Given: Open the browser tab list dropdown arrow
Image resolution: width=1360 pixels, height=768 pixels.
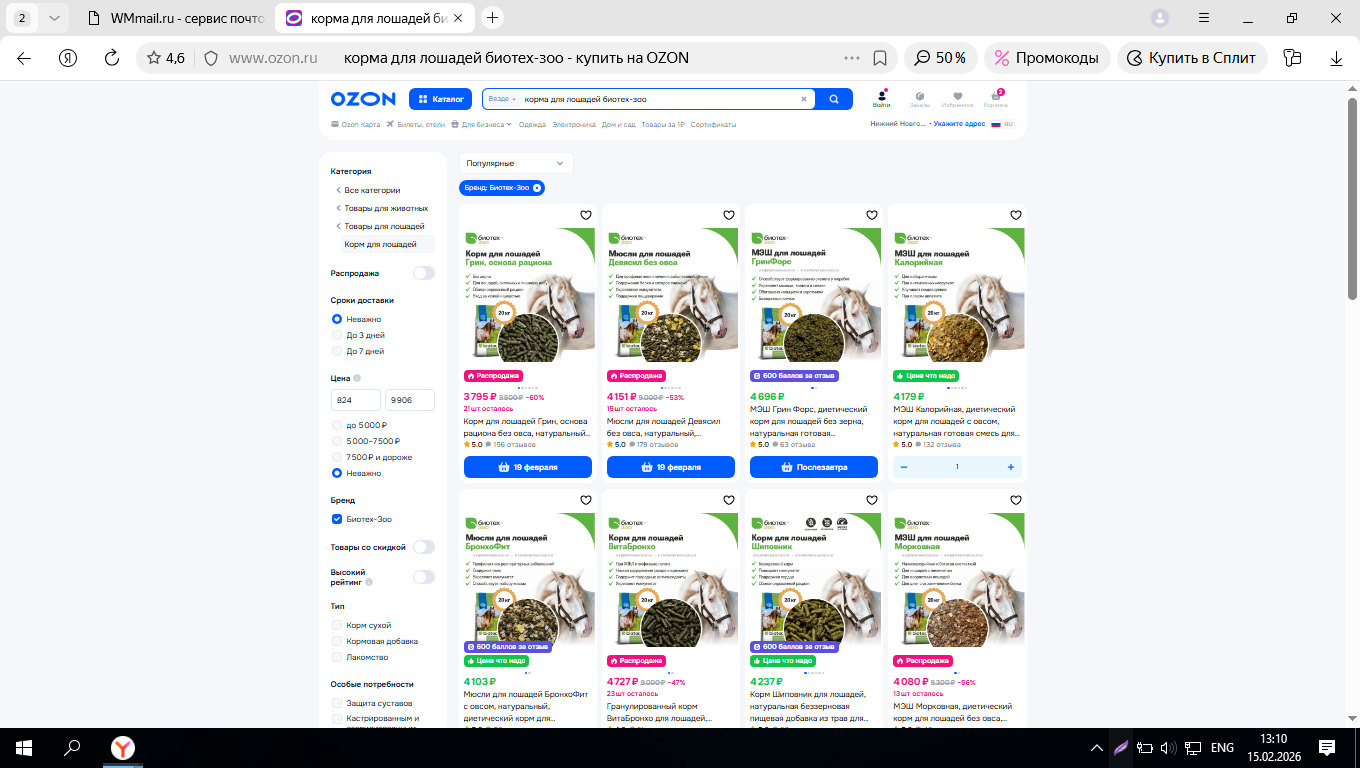Looking at the screenshot, I should coord(53,18).
